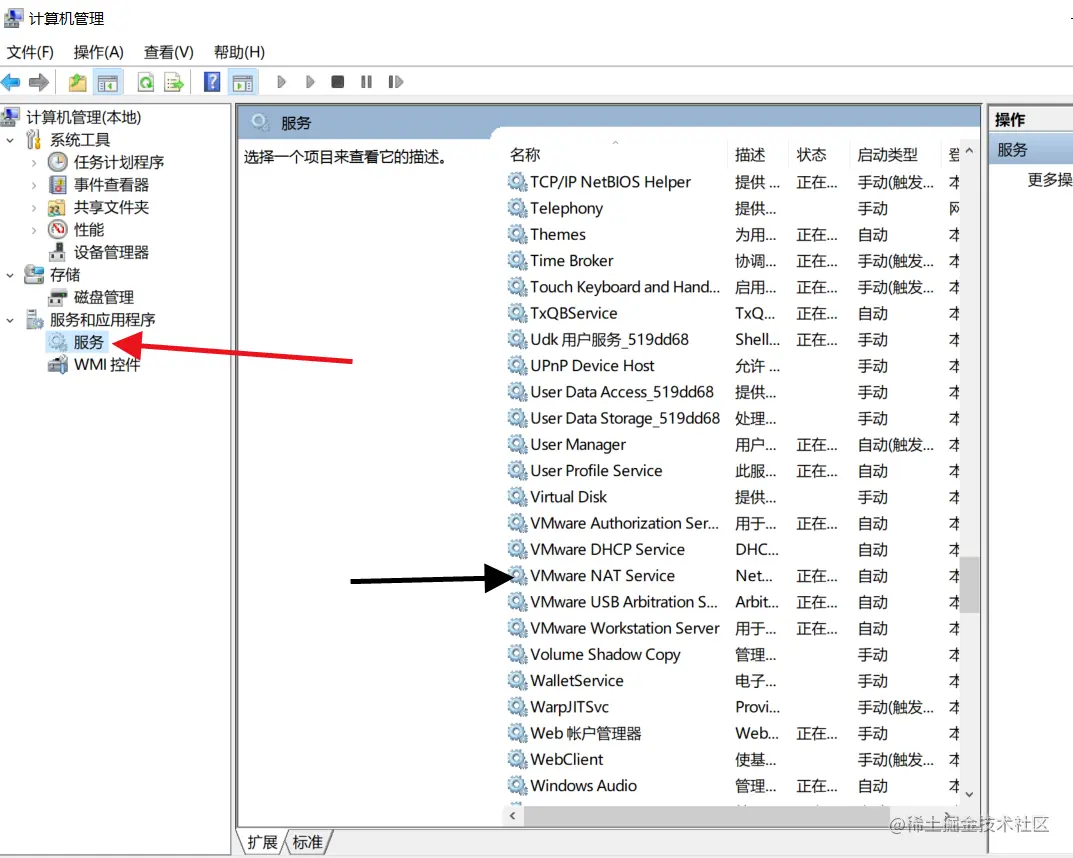Collapse the 系统工具 tree node
This screenshot has width=1073, height=858.
click(10, 140)
